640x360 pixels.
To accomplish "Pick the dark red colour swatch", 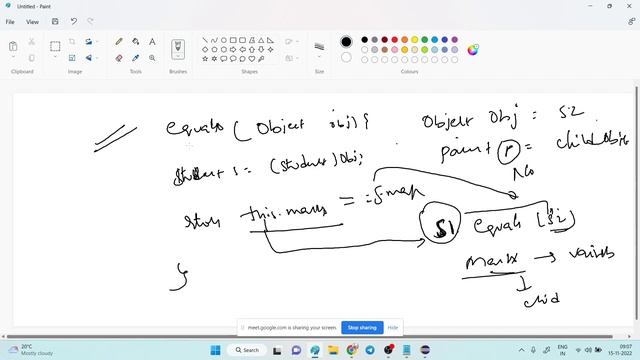I will [384, 40].
